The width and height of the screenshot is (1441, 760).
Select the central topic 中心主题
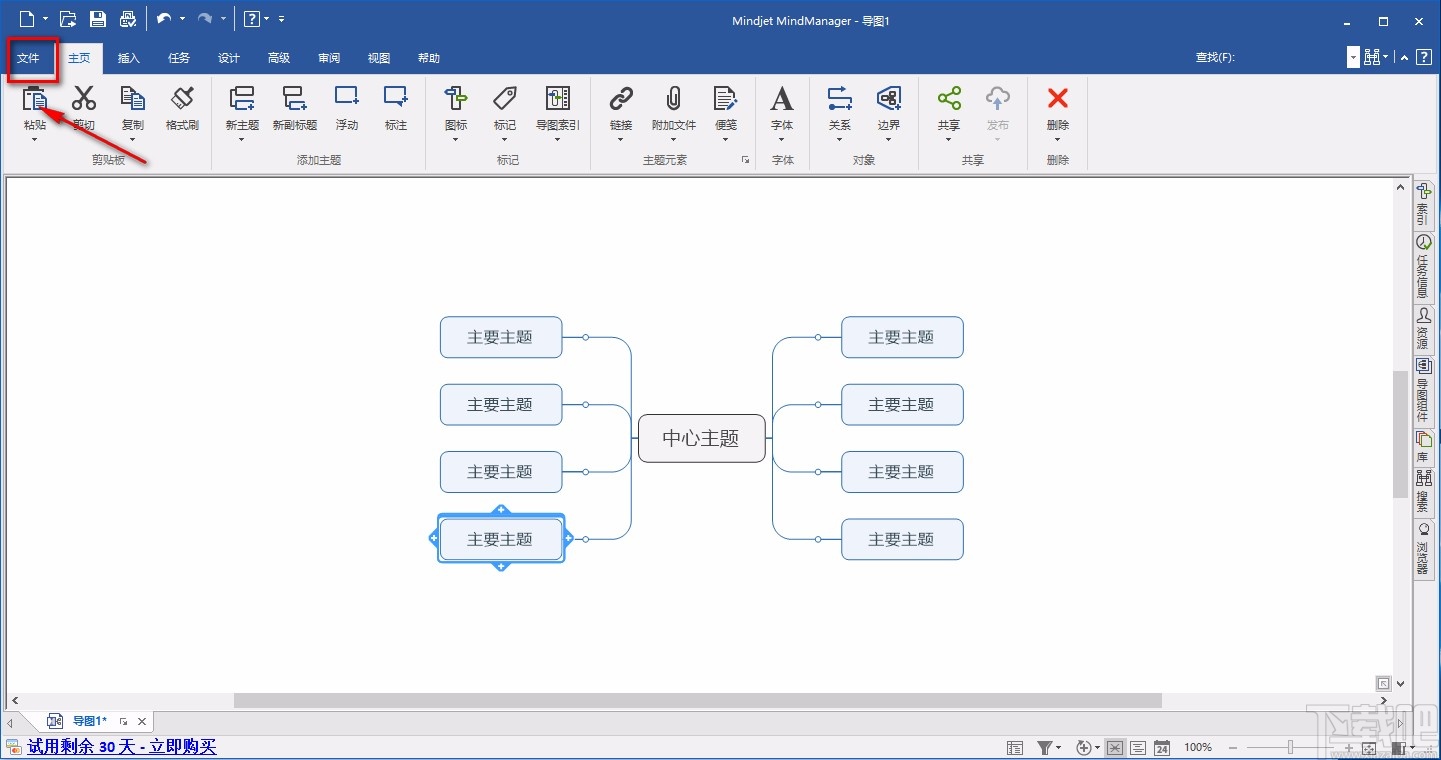coord(701,438)
